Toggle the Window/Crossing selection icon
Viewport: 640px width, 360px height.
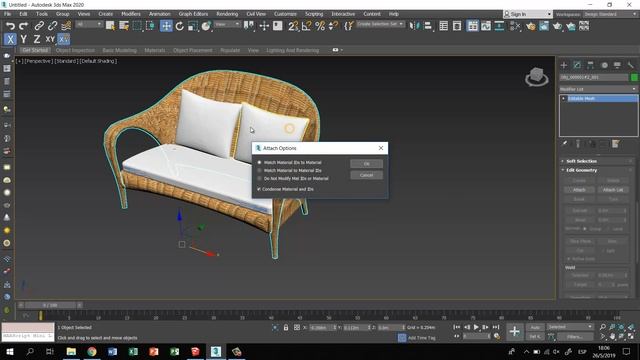click(x=151, y=26)
